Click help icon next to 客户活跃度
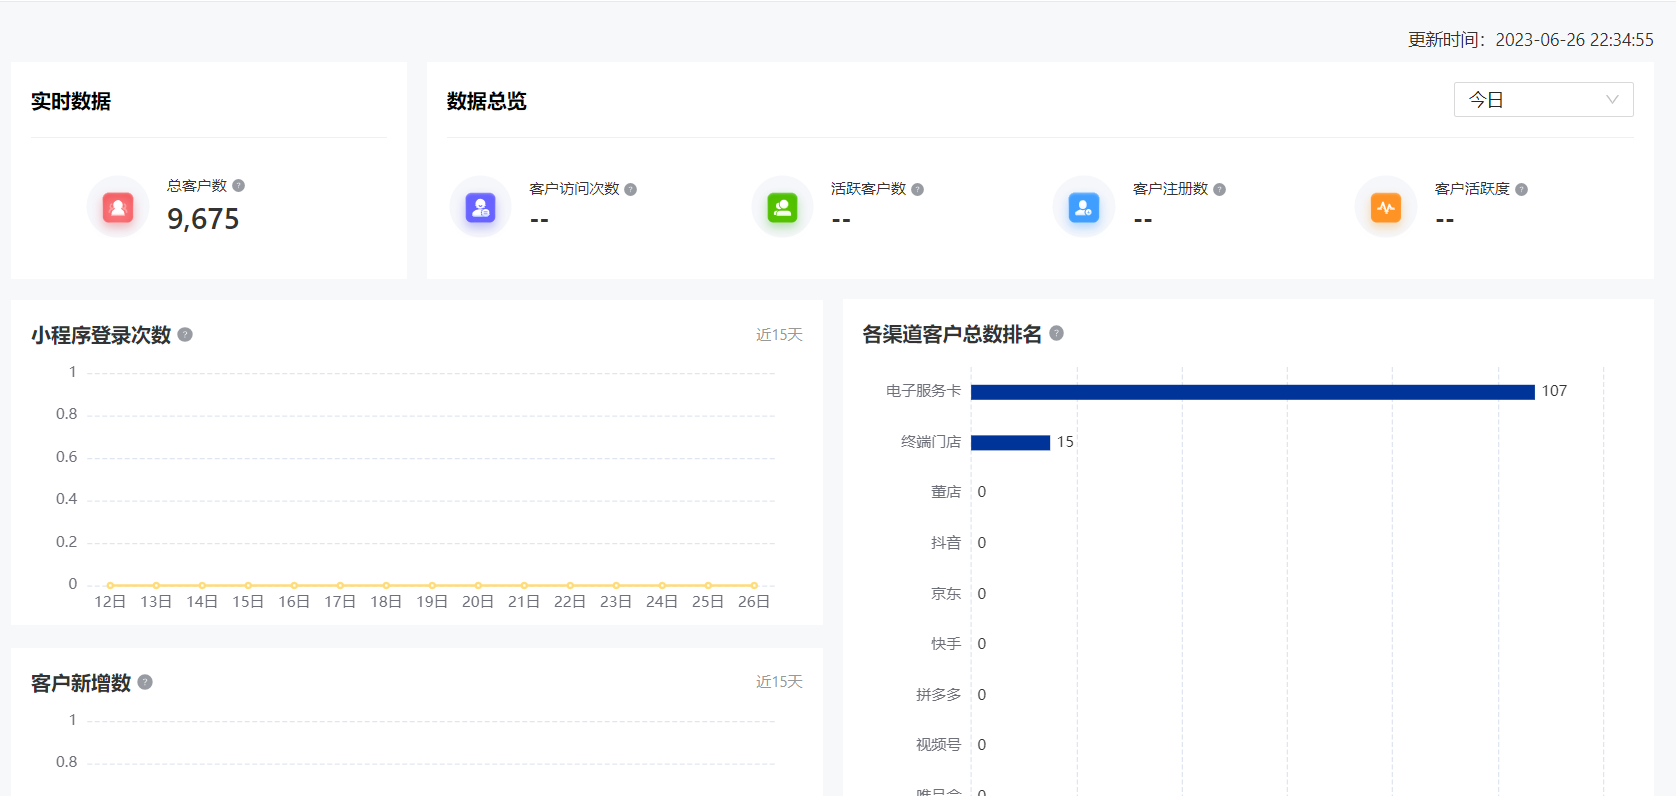Viewport: 1676px width, 796px height. pos(1521,189)
